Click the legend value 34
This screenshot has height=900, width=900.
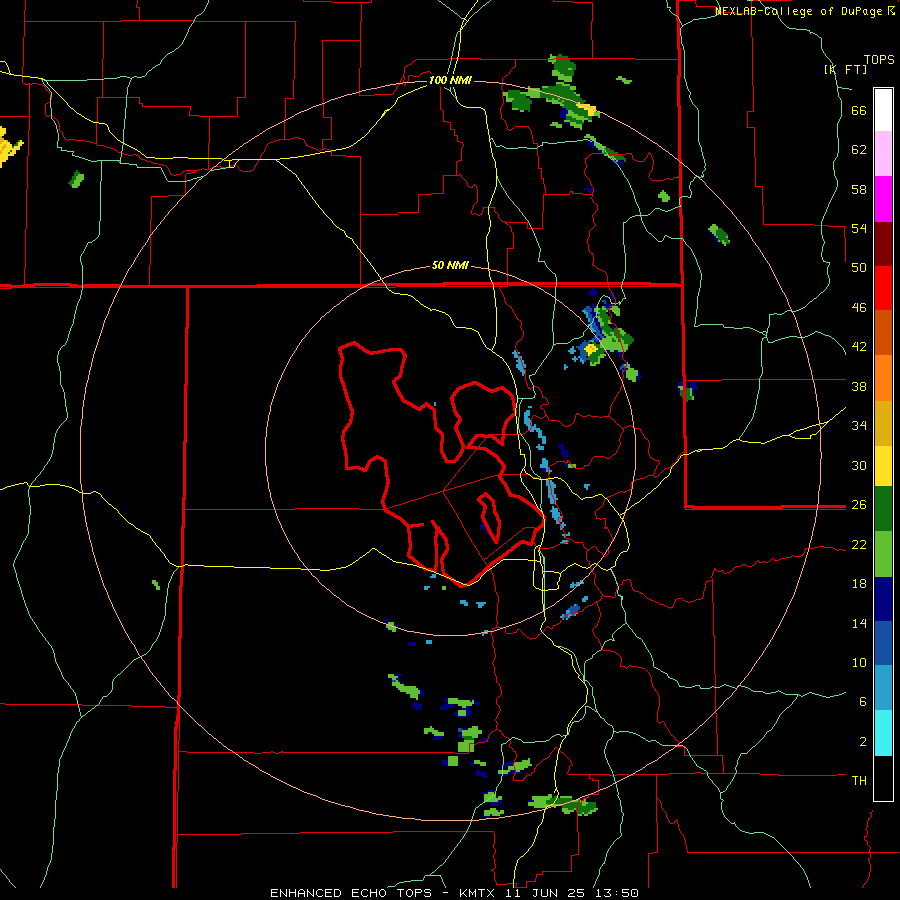pos(859,426)
